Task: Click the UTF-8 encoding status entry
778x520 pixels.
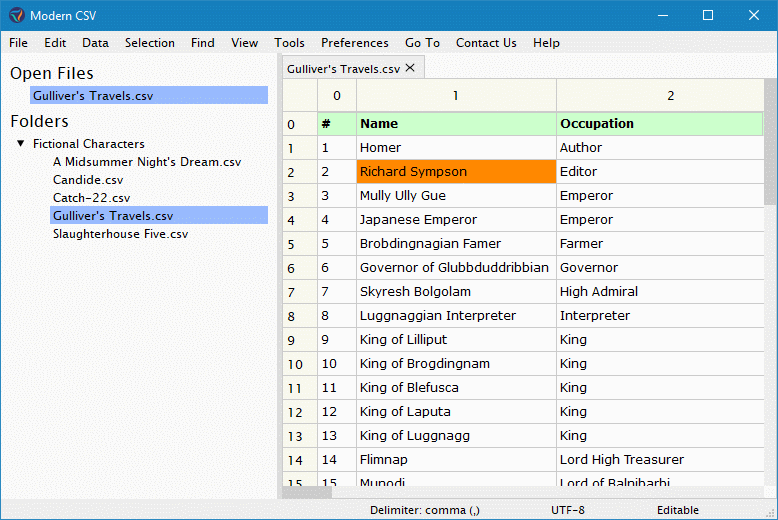Action: (x=568, y=510)
